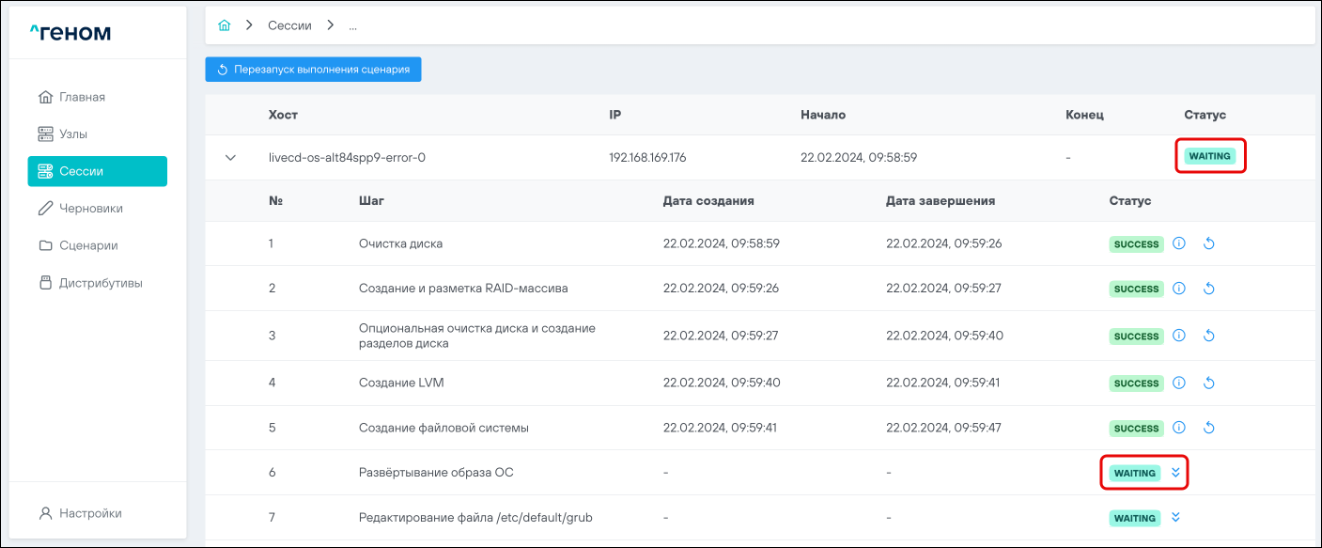
Task: Navigate to Сценарии page
Action: [88, 245]
